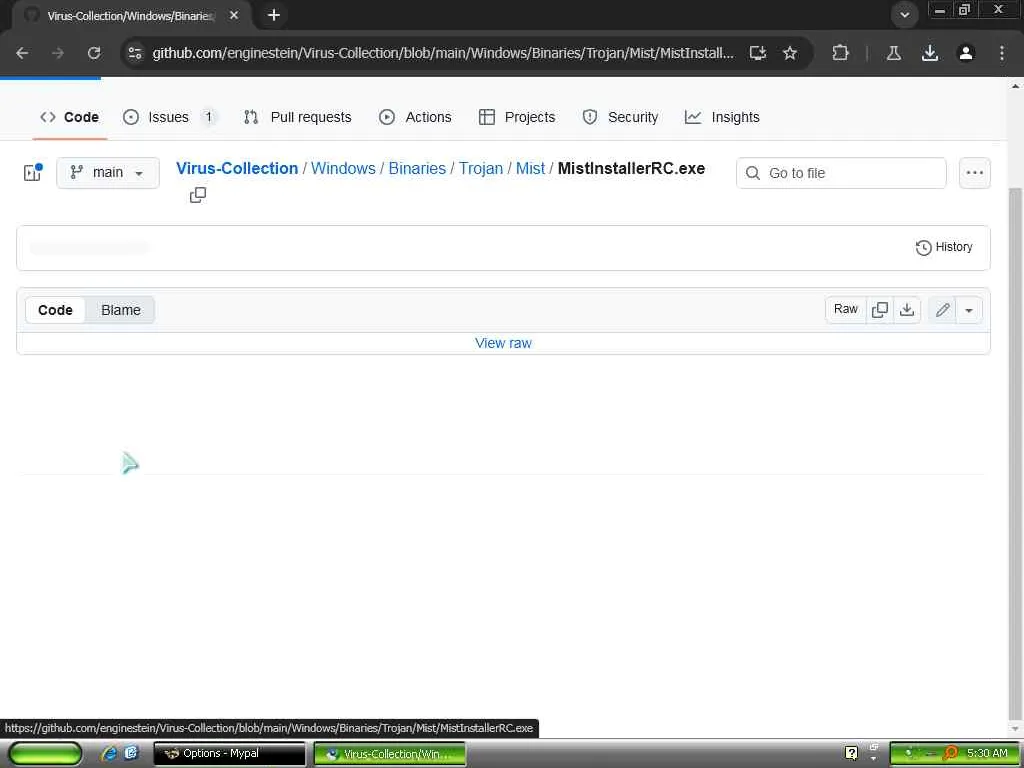Show browser downloads

(930, 53)
